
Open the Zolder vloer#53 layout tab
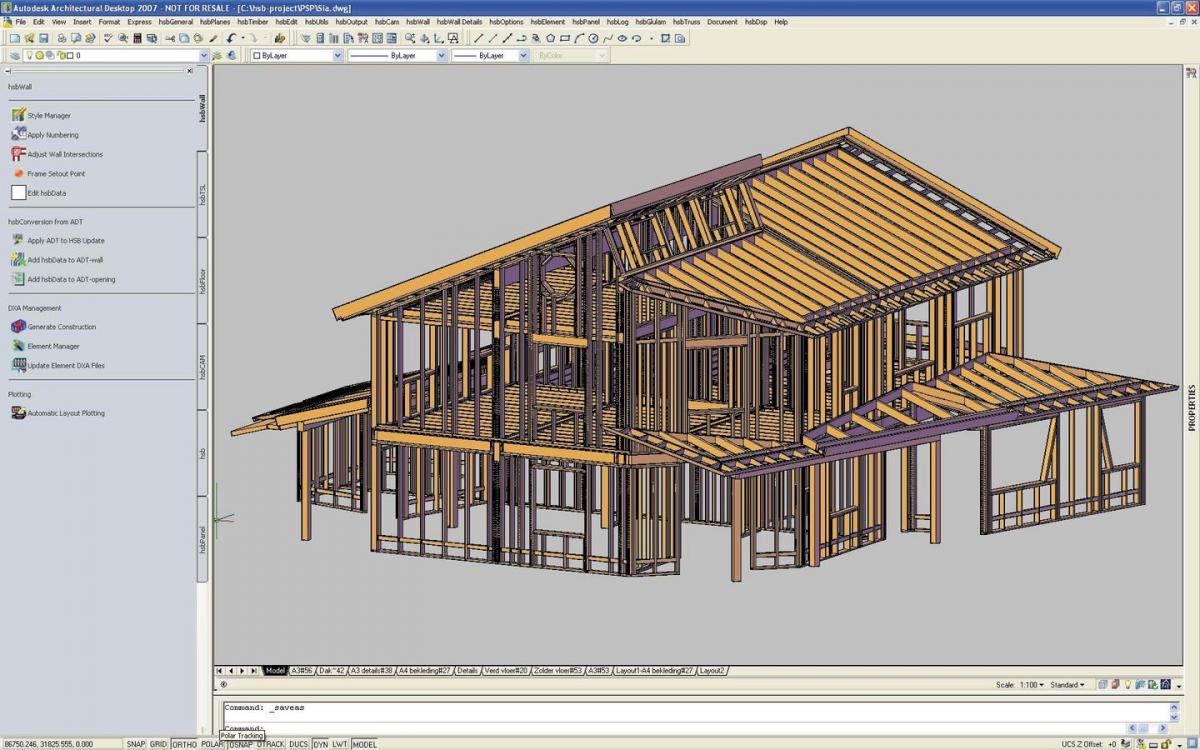558,670
